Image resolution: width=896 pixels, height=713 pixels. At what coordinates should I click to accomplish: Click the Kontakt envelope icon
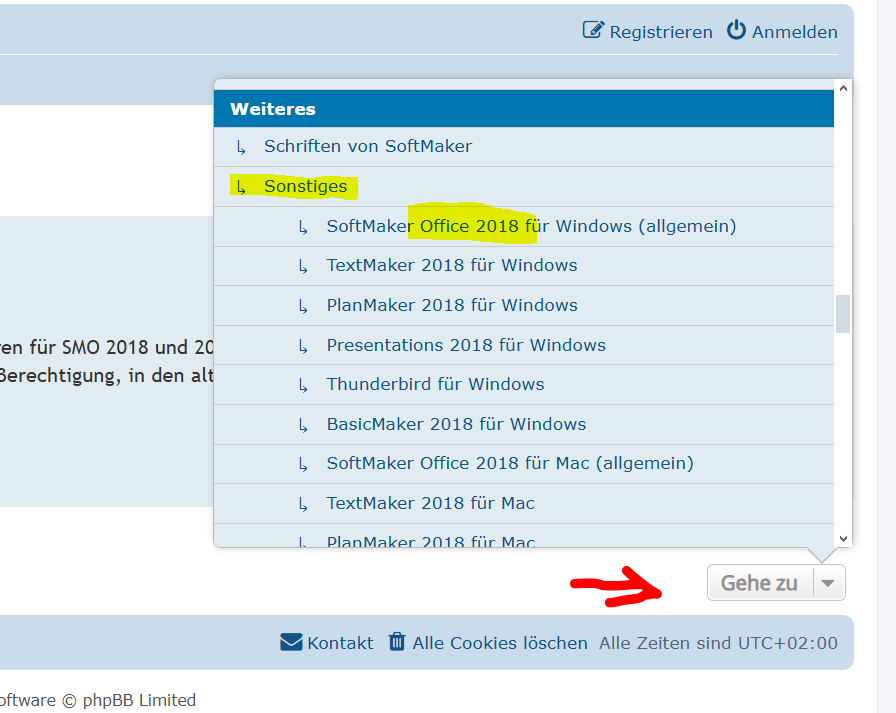point(291,642)
